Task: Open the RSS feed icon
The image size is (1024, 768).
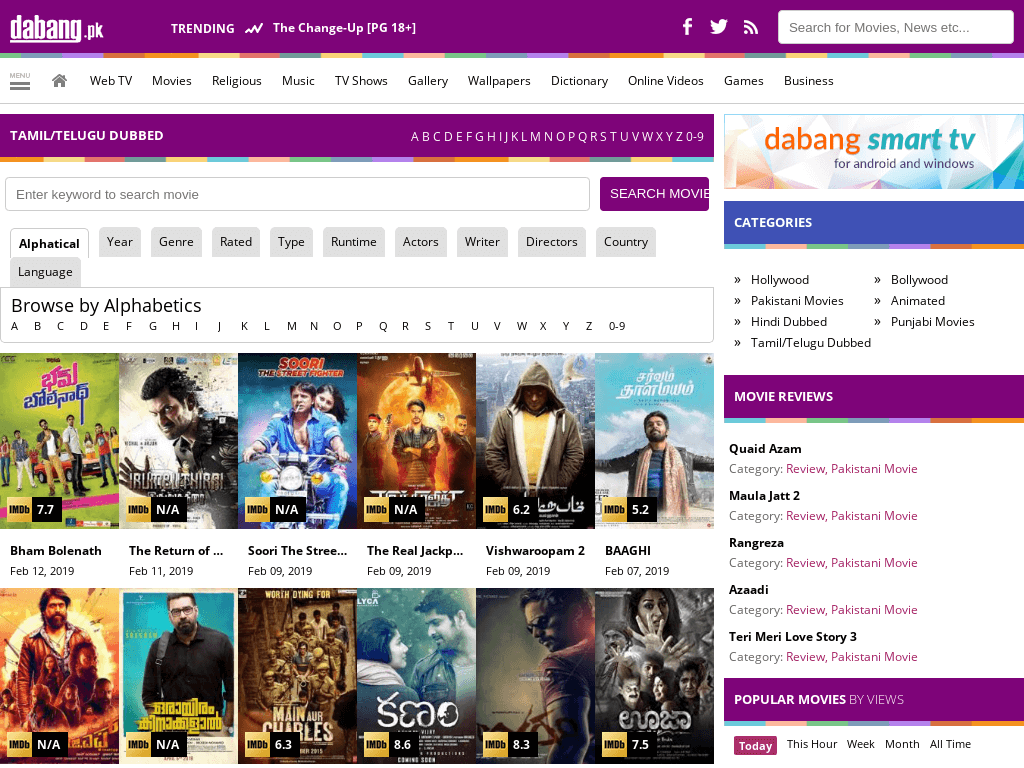Action: click(x=751, y=27)
